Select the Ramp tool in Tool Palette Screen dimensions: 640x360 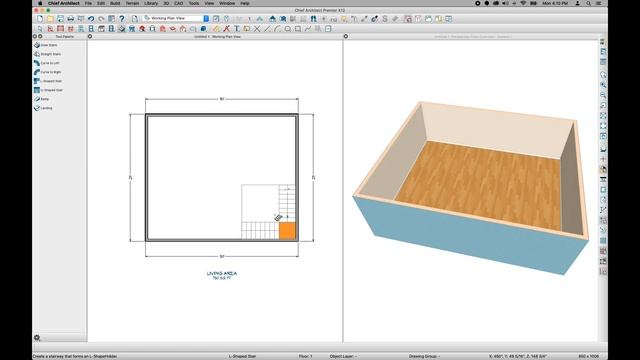pos(41,99)
